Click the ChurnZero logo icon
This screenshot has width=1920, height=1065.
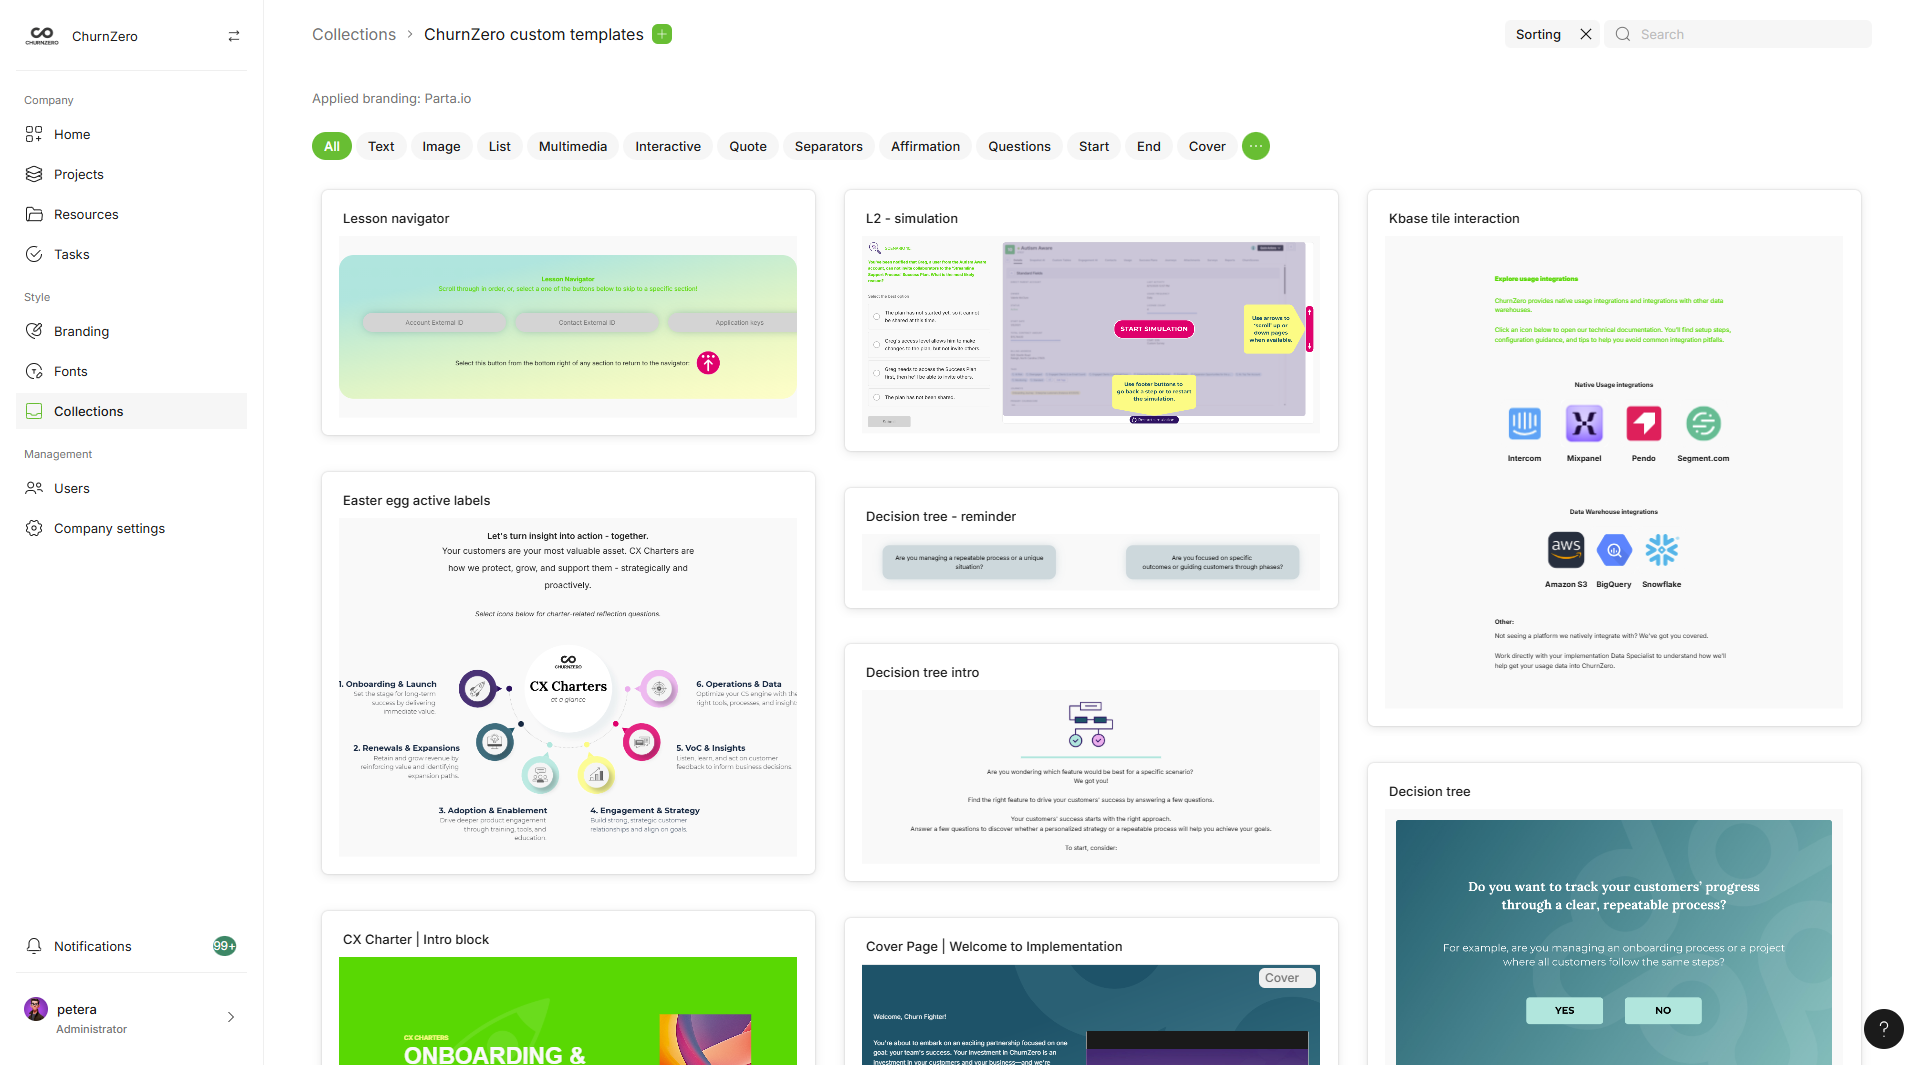(x=42, y=36)
